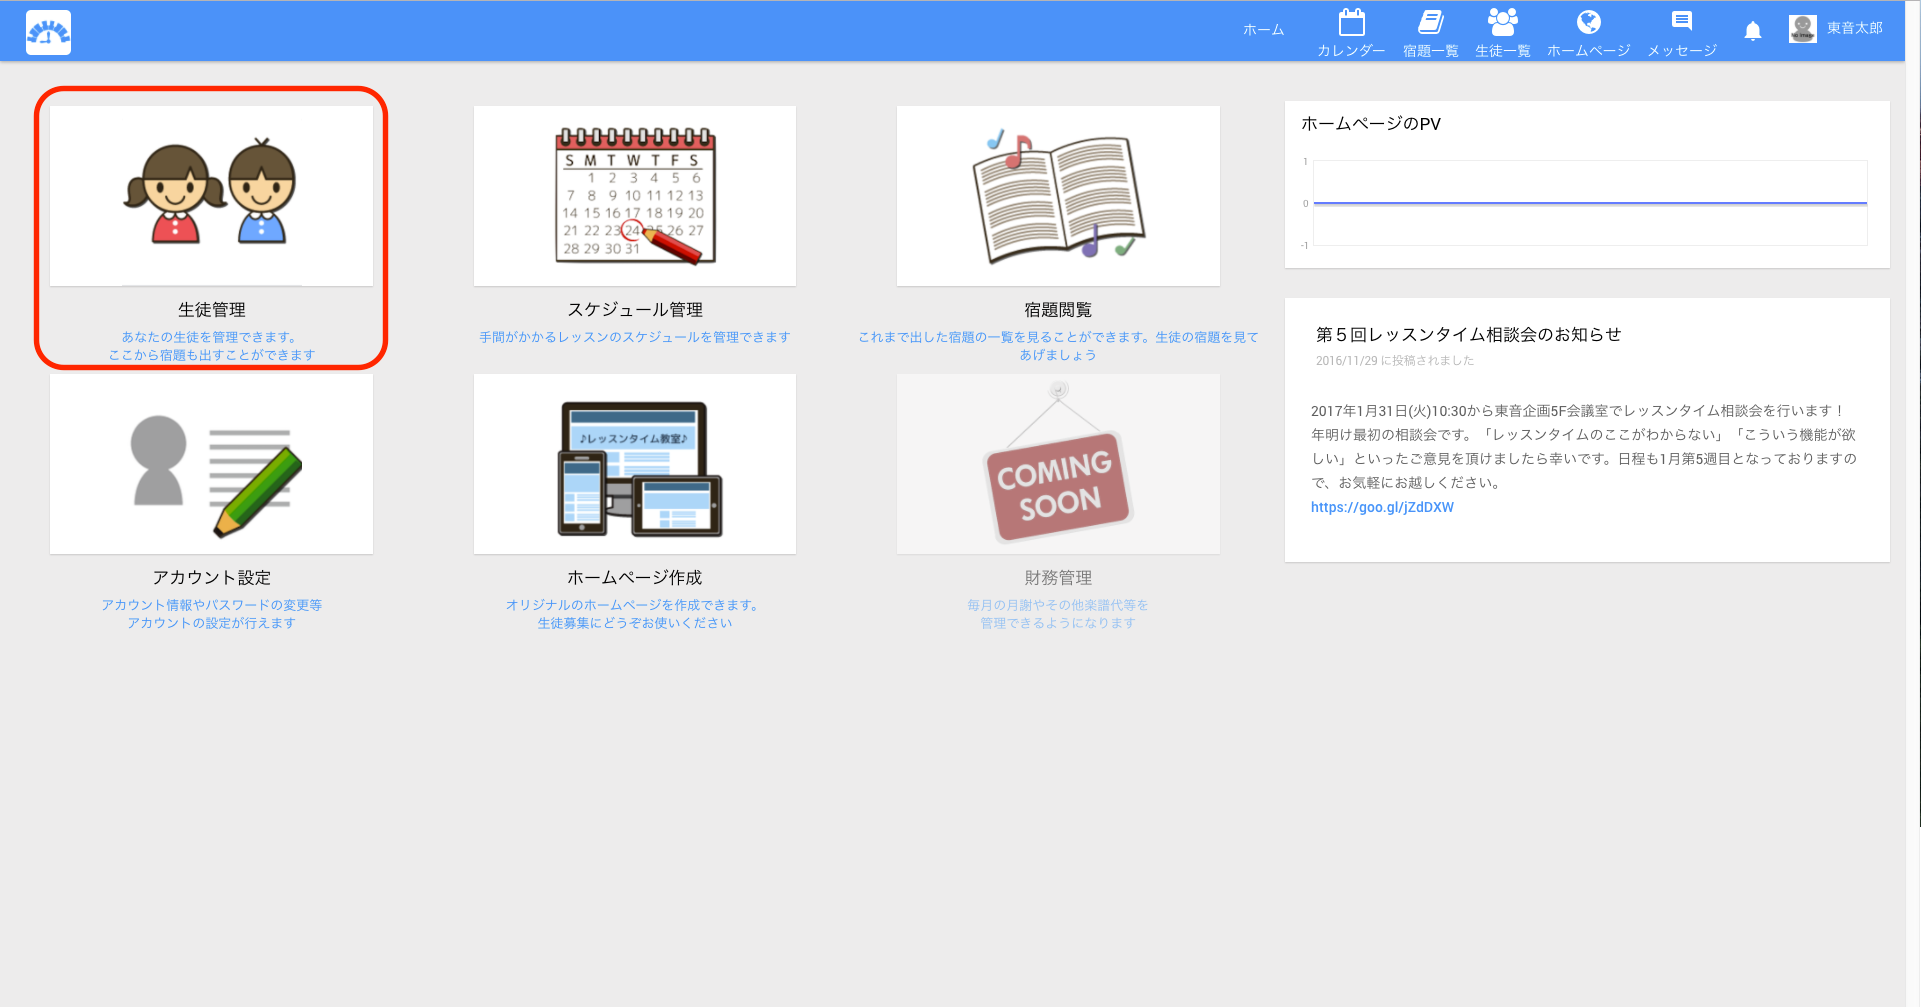This screenshot has width=1921, height=1007.
Task: Go to ホーム in the top navigation
Action: click(x=1264, y=30)
